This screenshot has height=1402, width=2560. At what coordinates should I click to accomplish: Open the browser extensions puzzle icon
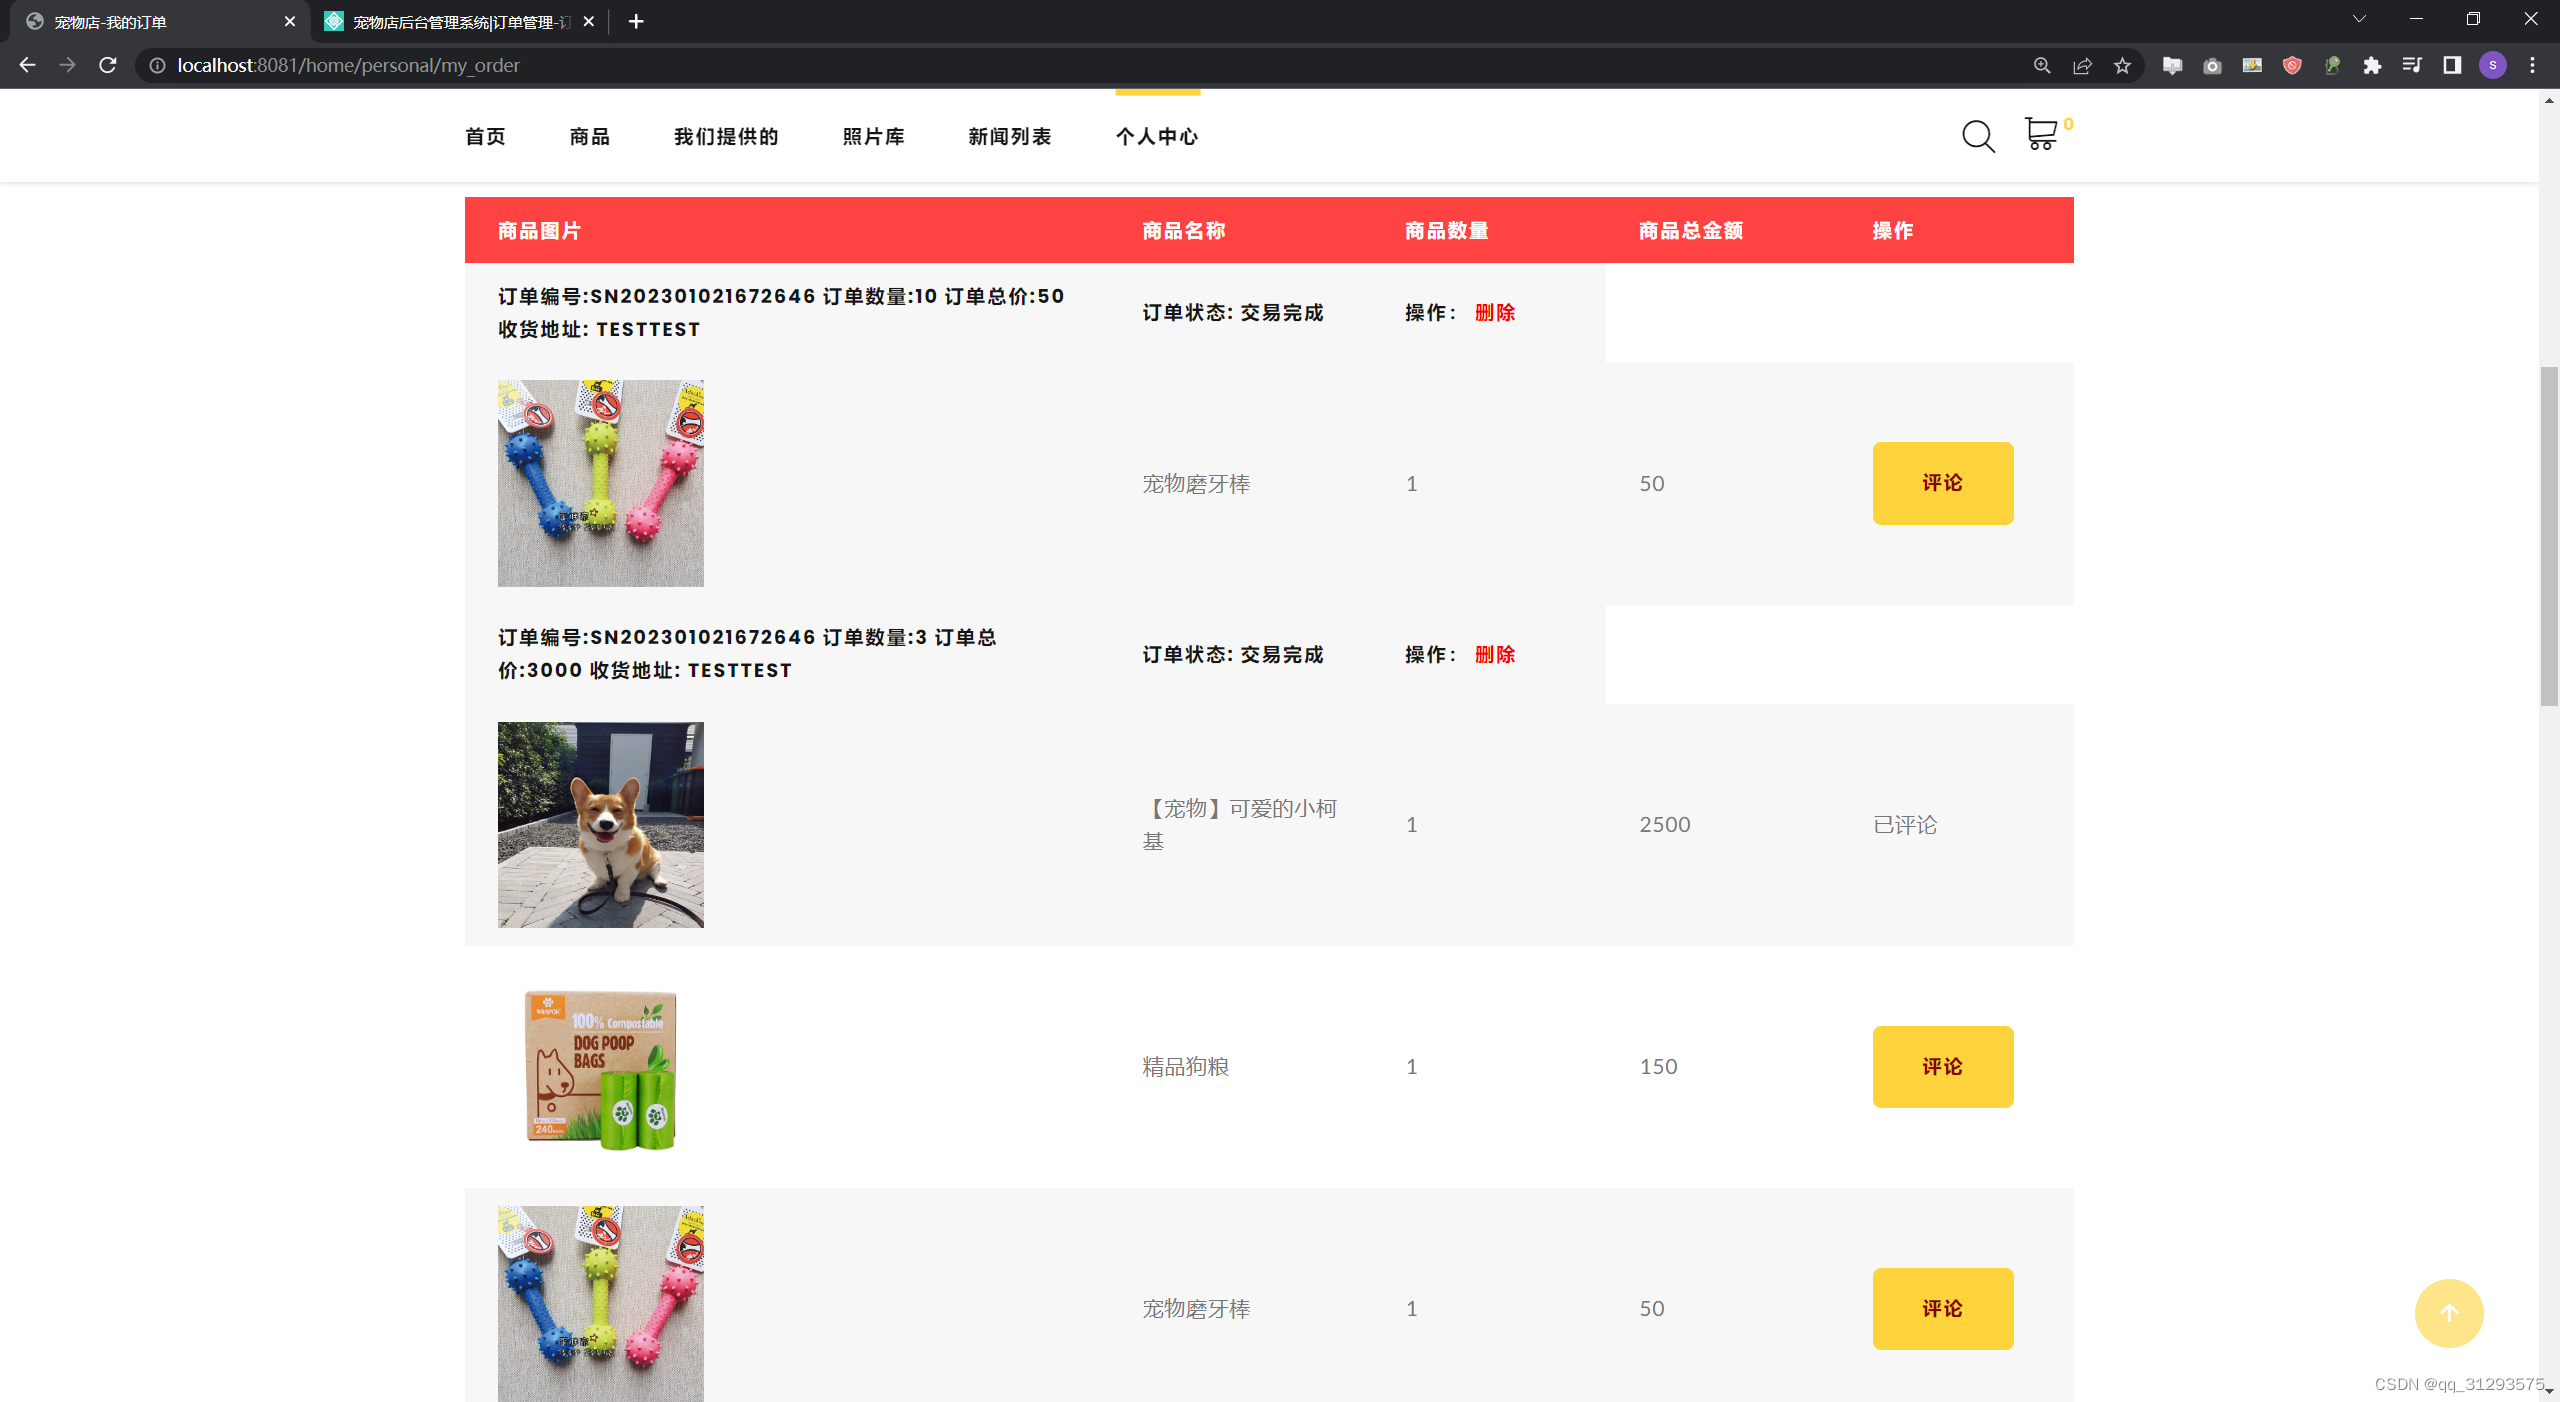2372,65
